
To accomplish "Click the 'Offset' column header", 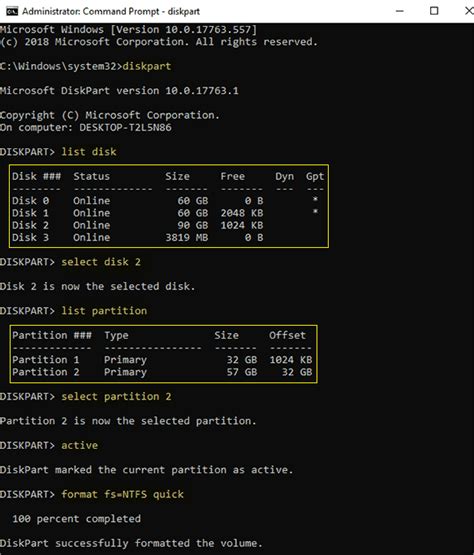I will 287,335.
